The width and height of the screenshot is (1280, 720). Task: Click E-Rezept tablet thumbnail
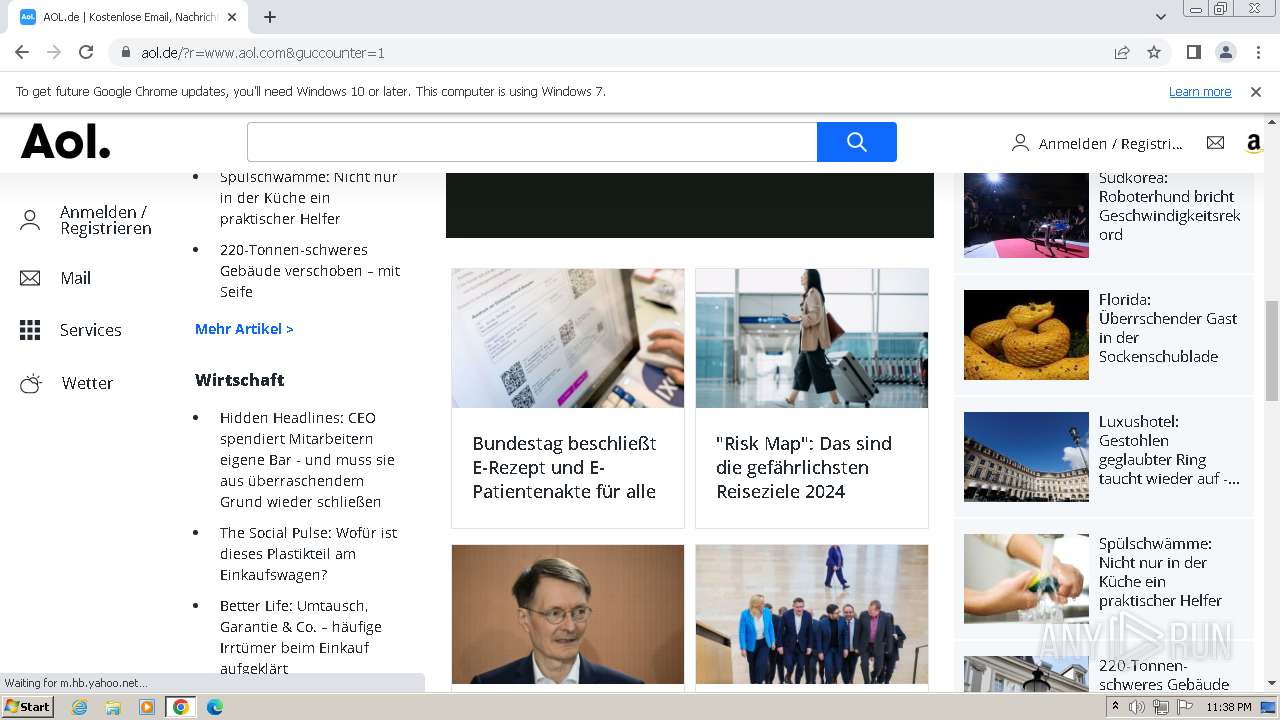click(568, 338)
